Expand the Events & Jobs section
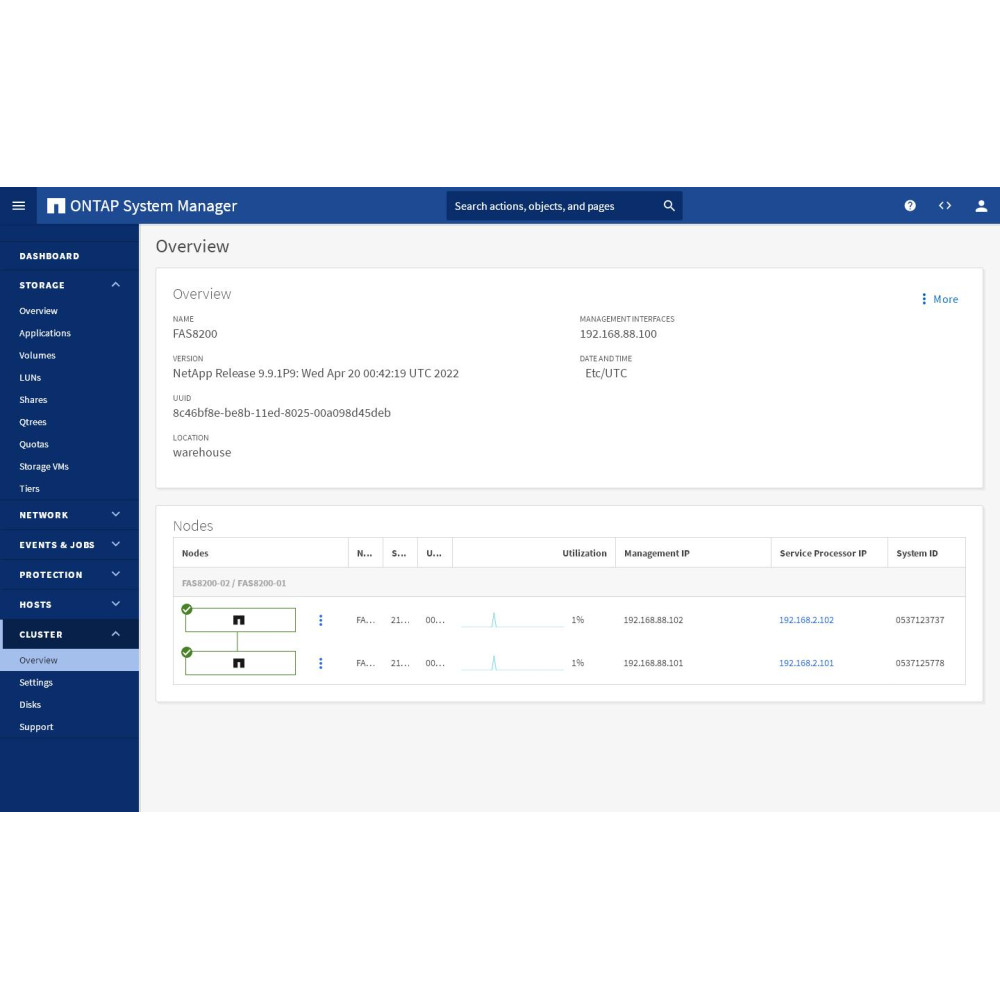 point(115,545)
